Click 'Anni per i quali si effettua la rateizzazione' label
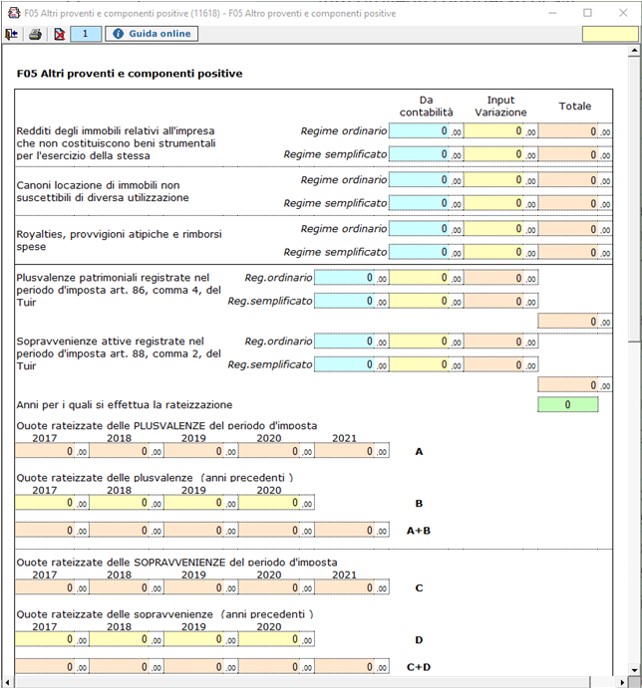The height and width of the screenshot is (688, 642). [125, 405]
